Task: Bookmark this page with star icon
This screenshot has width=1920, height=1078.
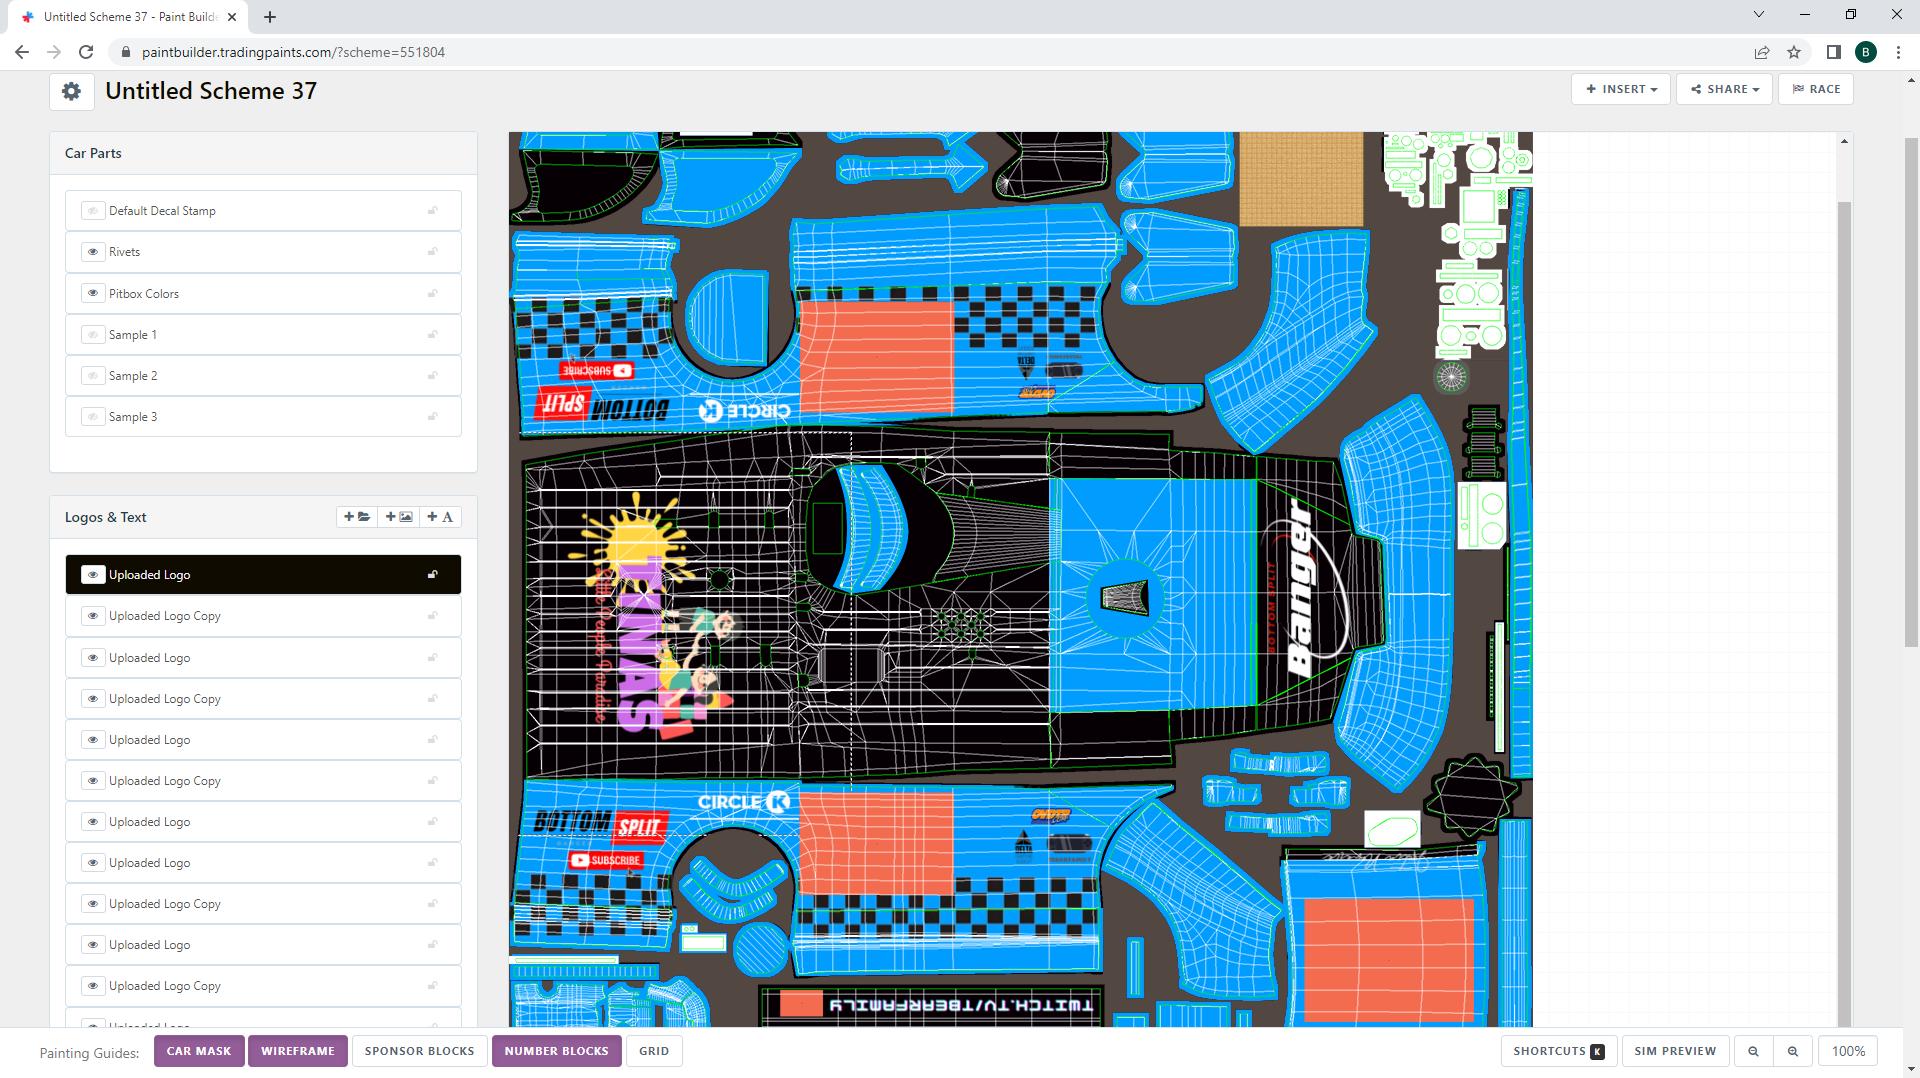Action: [x=1794, y=52]
